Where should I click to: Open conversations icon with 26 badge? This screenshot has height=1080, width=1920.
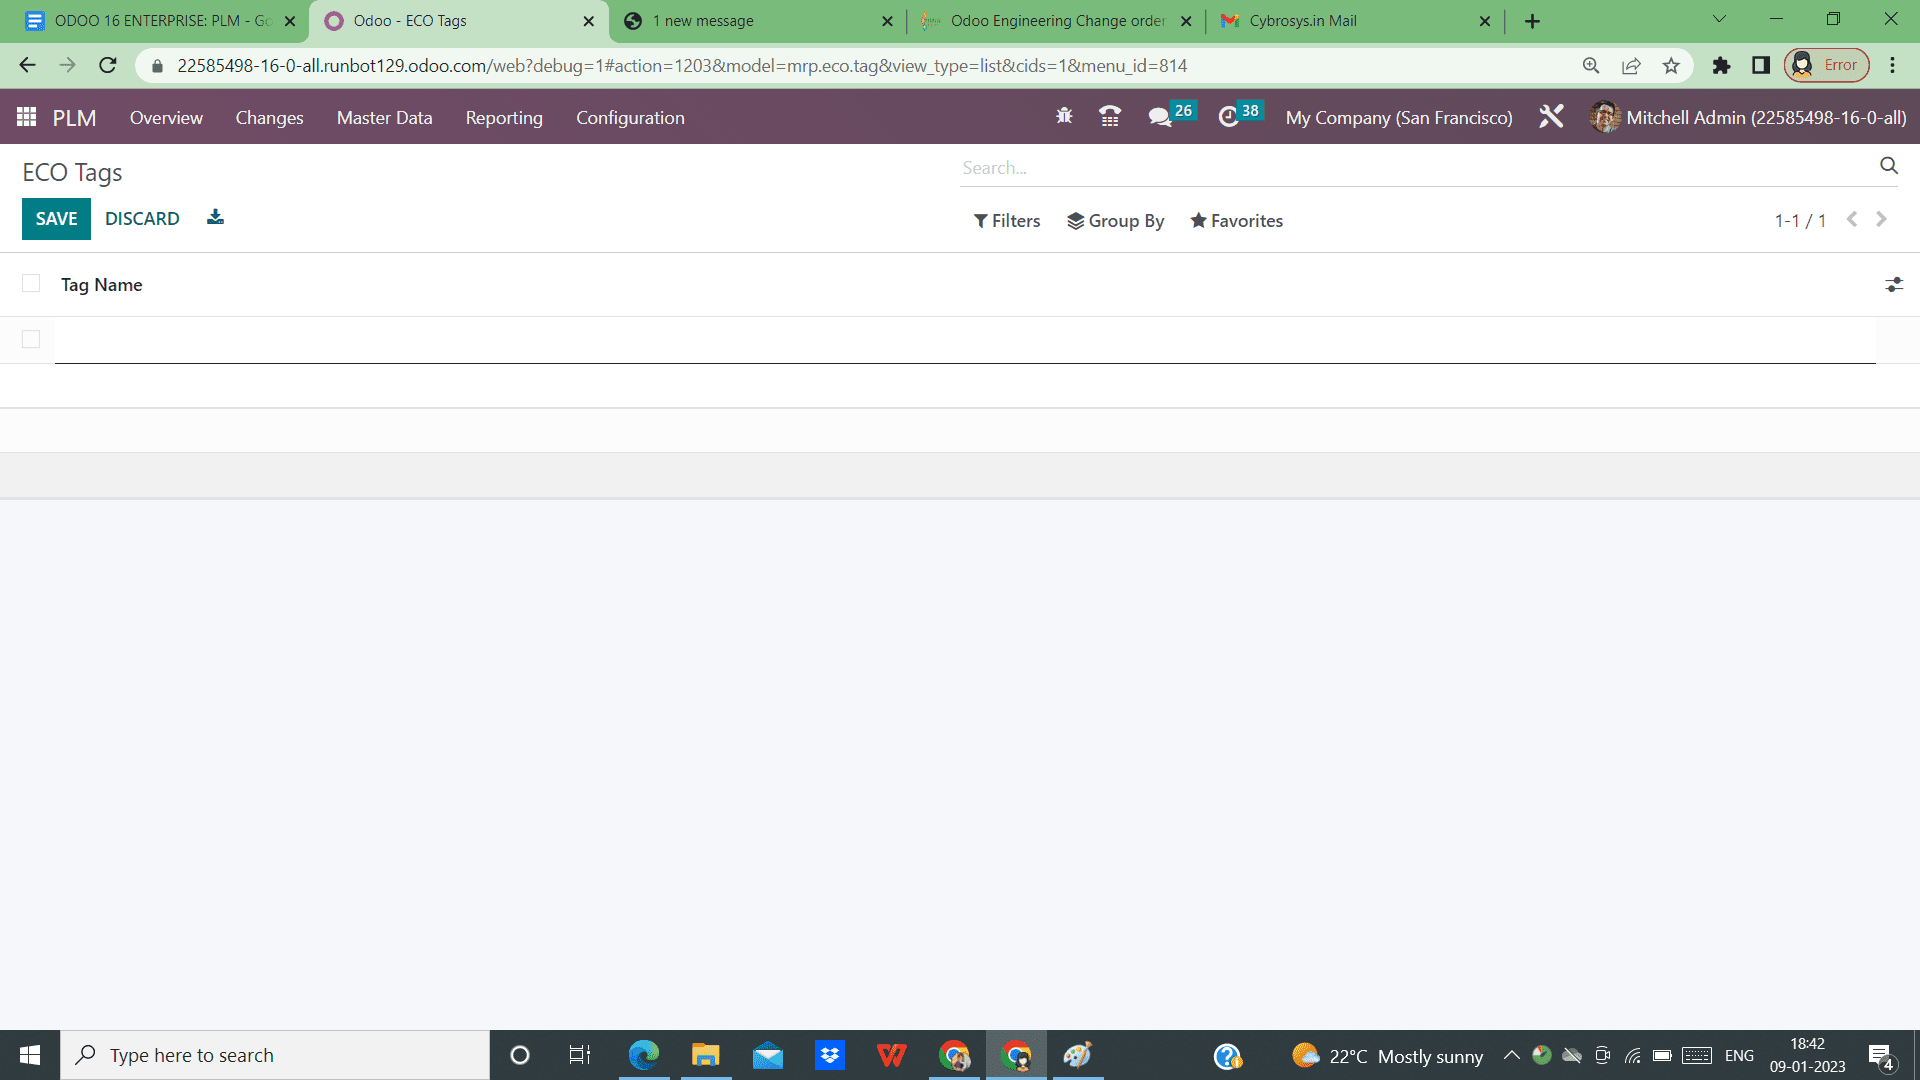coord(1170,116)
